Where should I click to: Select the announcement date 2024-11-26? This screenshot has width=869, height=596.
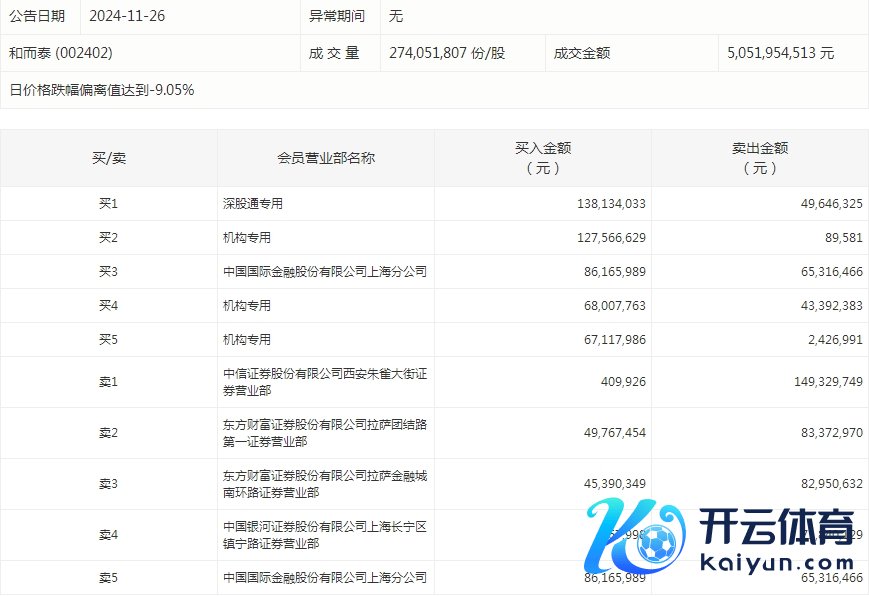tap(127, 16)
